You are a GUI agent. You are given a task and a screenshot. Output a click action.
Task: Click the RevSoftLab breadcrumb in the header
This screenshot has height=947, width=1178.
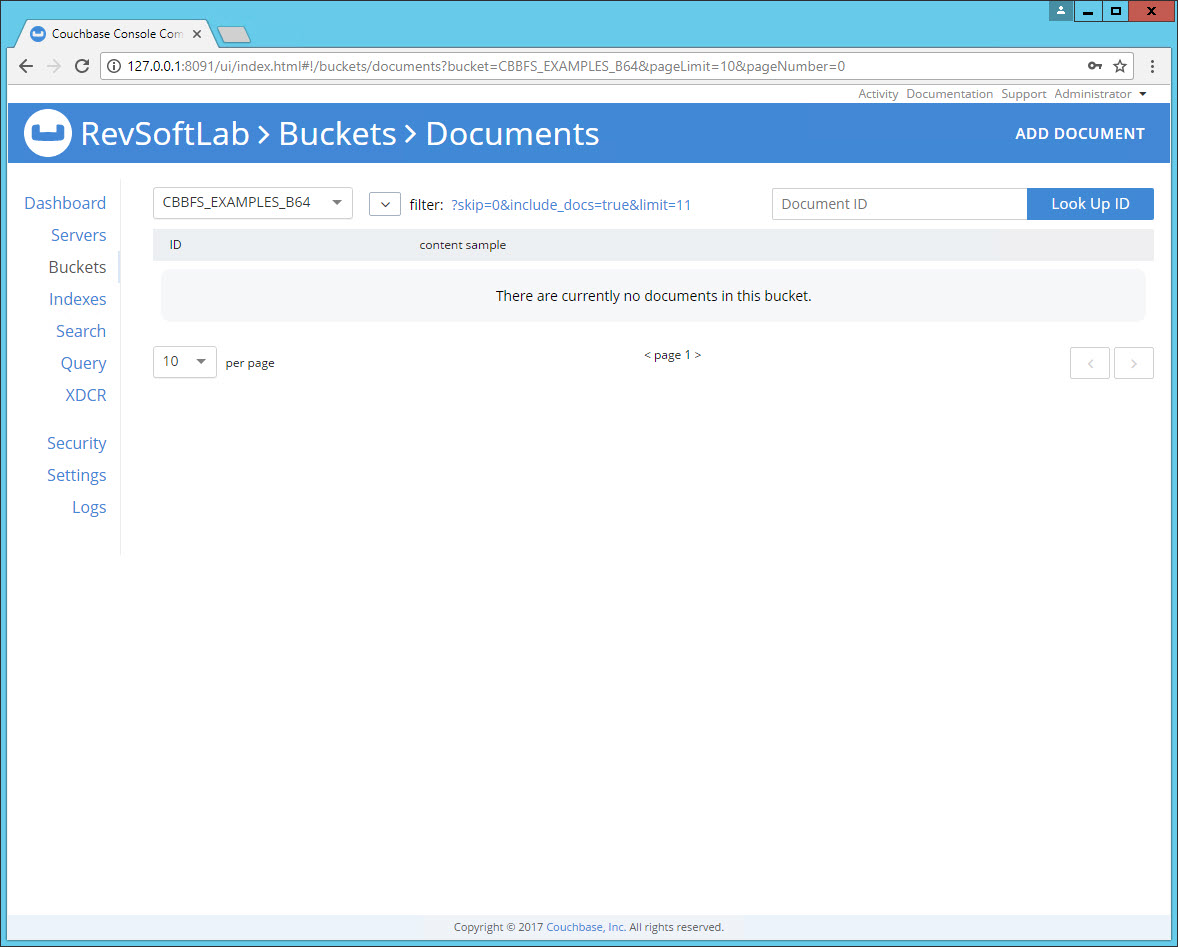click(165, 134)
